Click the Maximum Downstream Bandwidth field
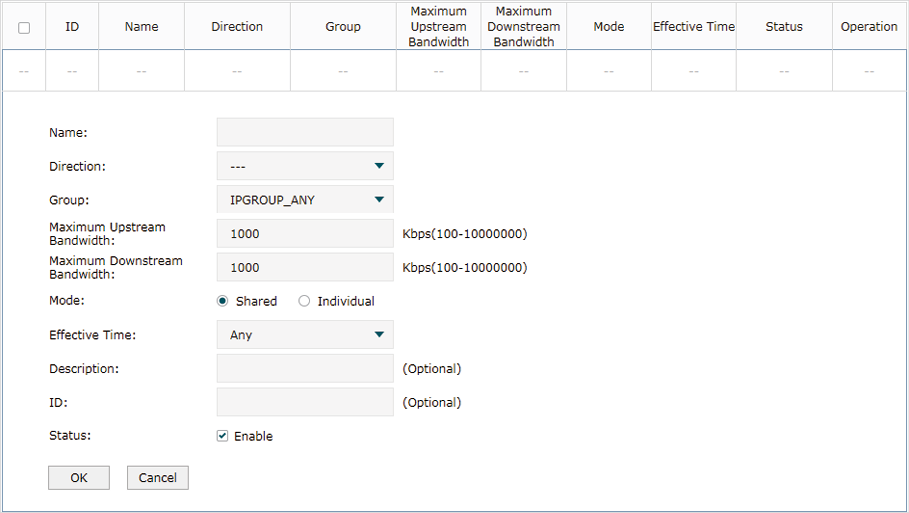Image resolution: width=909 pixels, height=513 pixels. tap(305, 267)
